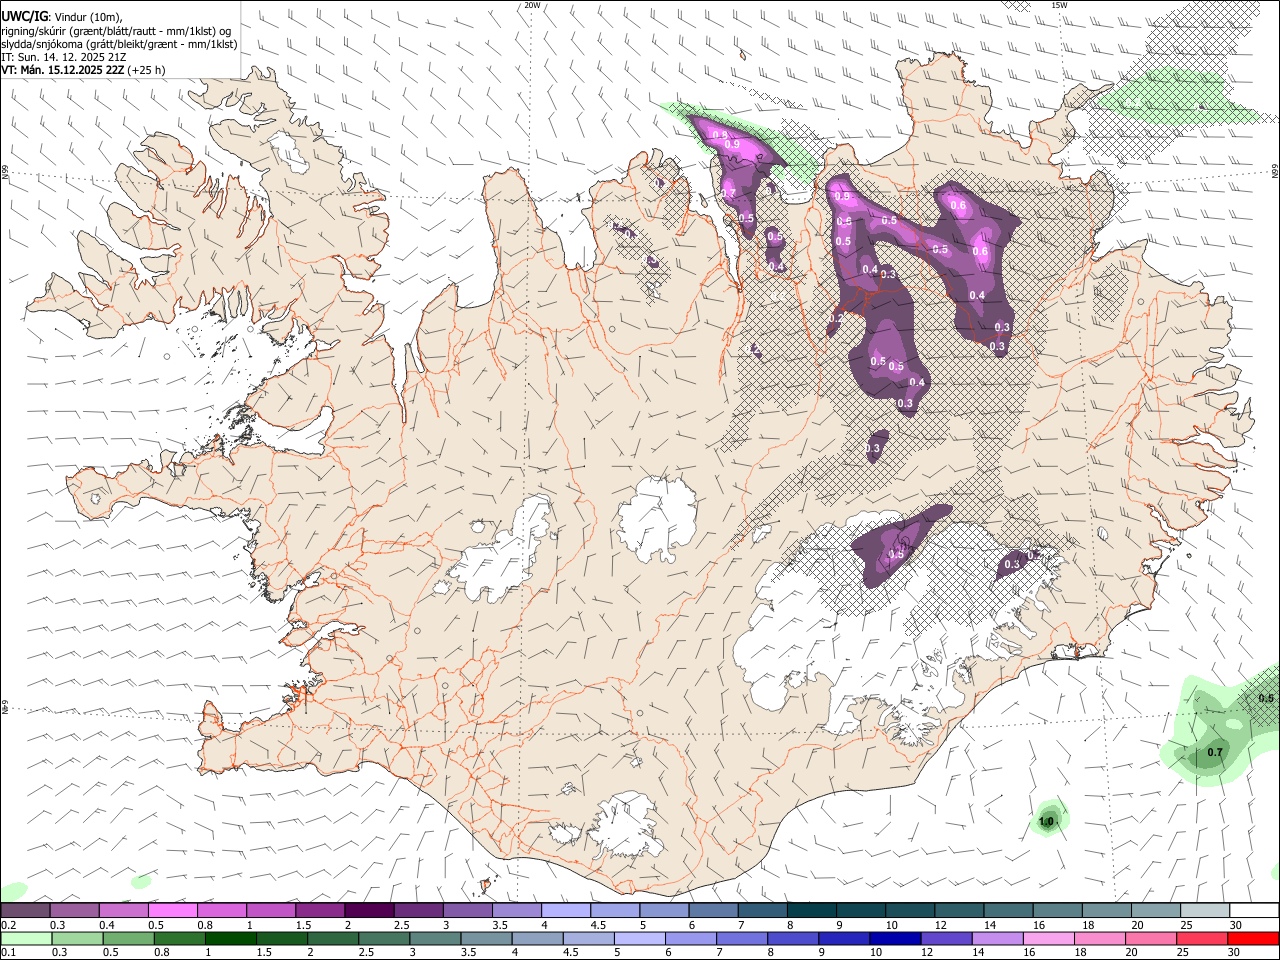Screen dimensions: 1280x960
Task: Select the dark teal 8–9 swatch in the upper legend
Action: [812, 911]
